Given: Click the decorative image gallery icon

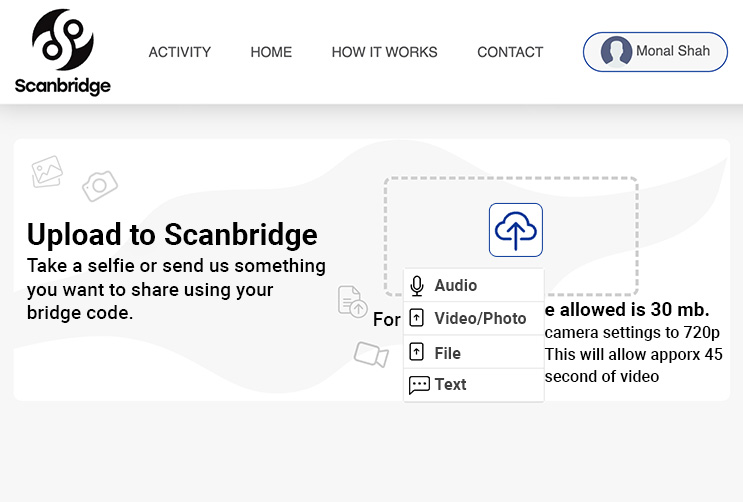Looking at the screenshot, I should [x=47, y=172].
